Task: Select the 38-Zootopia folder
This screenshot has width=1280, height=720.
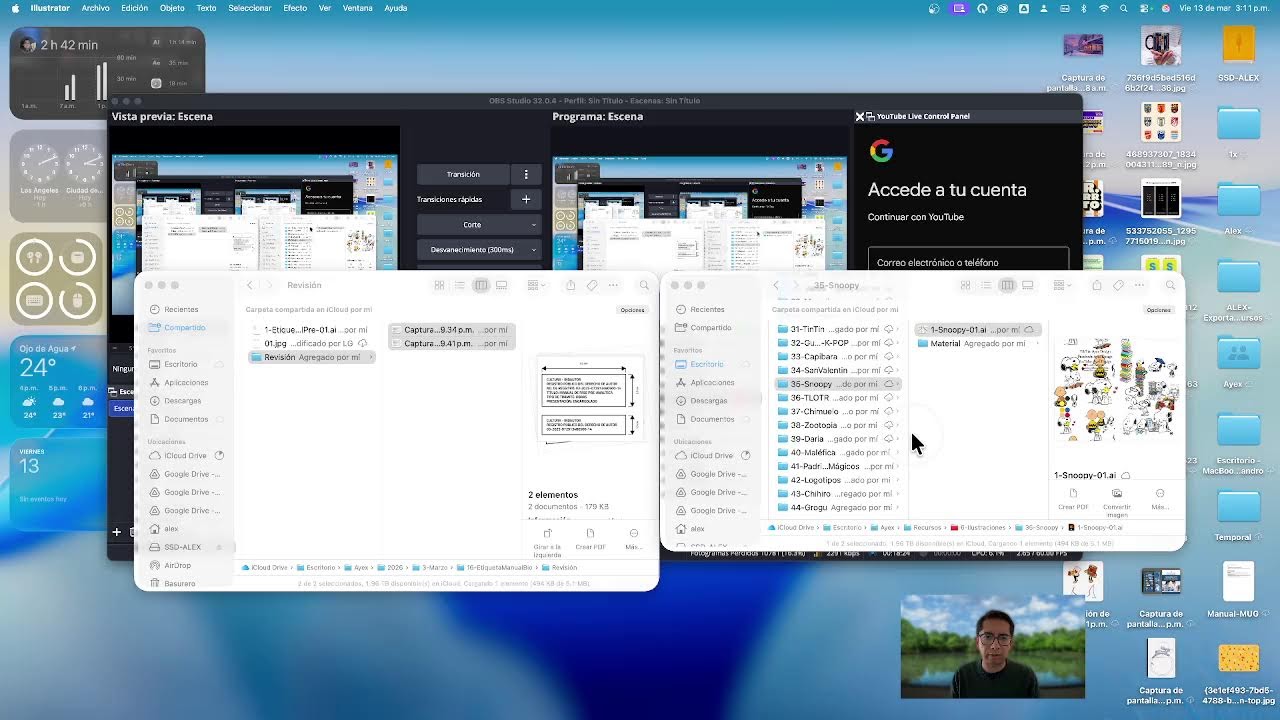Action: (x=840, y=425)
